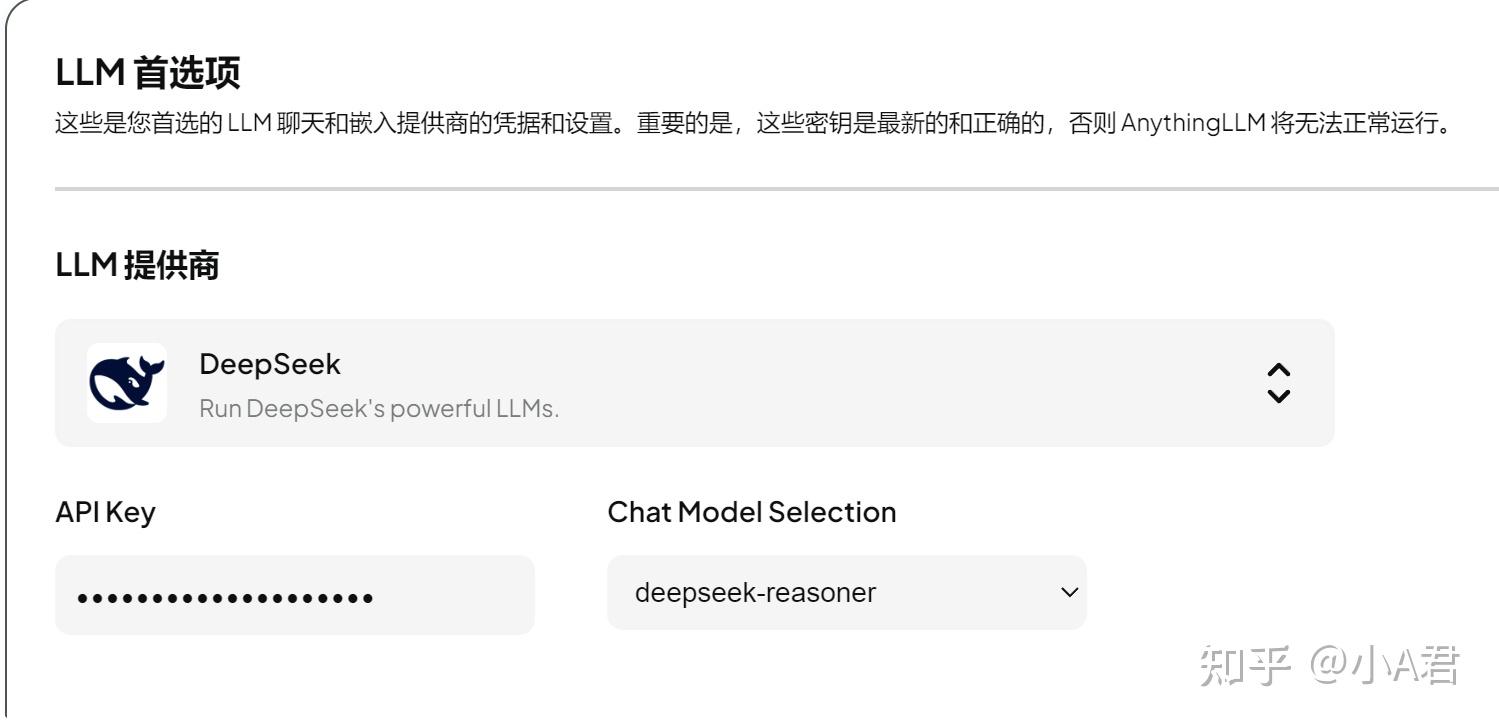Click inside the API Key input field
The height and width of the screenshot is (726, 1499).
pyautogui.click(x=295, y=594)
